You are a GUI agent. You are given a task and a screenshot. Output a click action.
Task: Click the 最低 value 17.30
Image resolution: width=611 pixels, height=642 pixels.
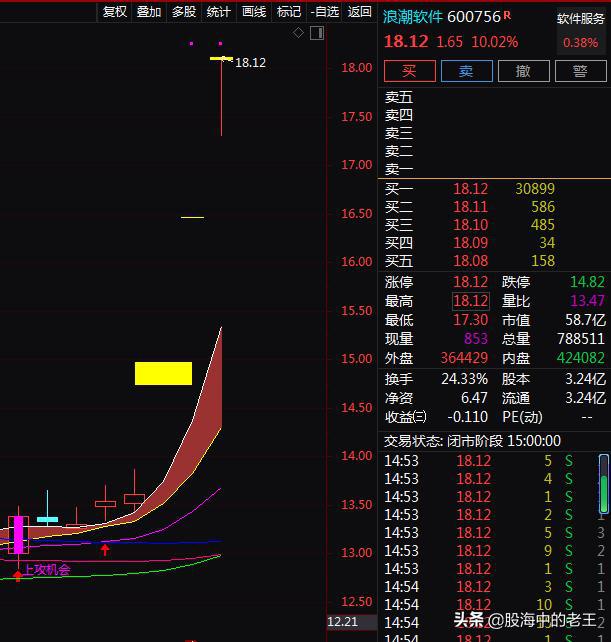(471, 320)
